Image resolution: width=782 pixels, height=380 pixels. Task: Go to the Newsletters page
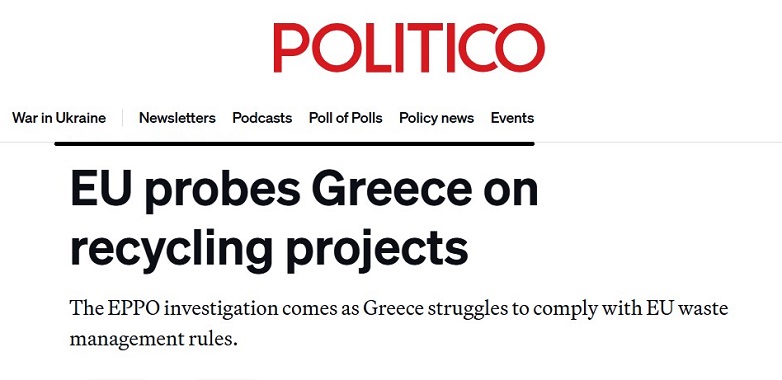pyautogui.click(x=177, y=118)
